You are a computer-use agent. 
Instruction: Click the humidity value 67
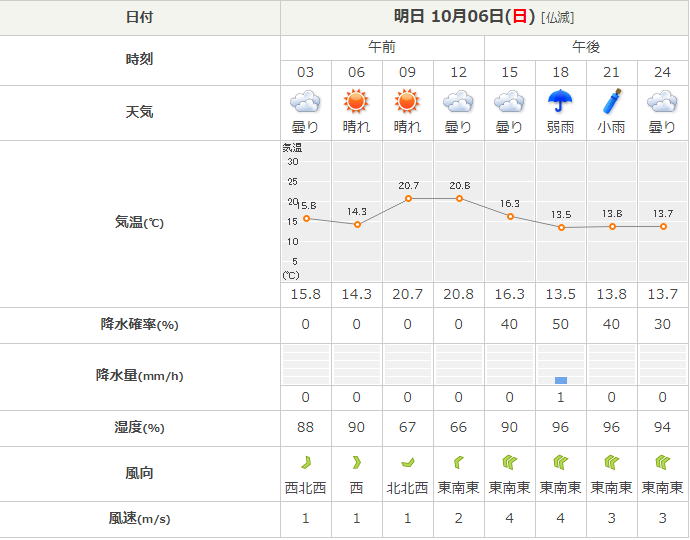[407, 427]
